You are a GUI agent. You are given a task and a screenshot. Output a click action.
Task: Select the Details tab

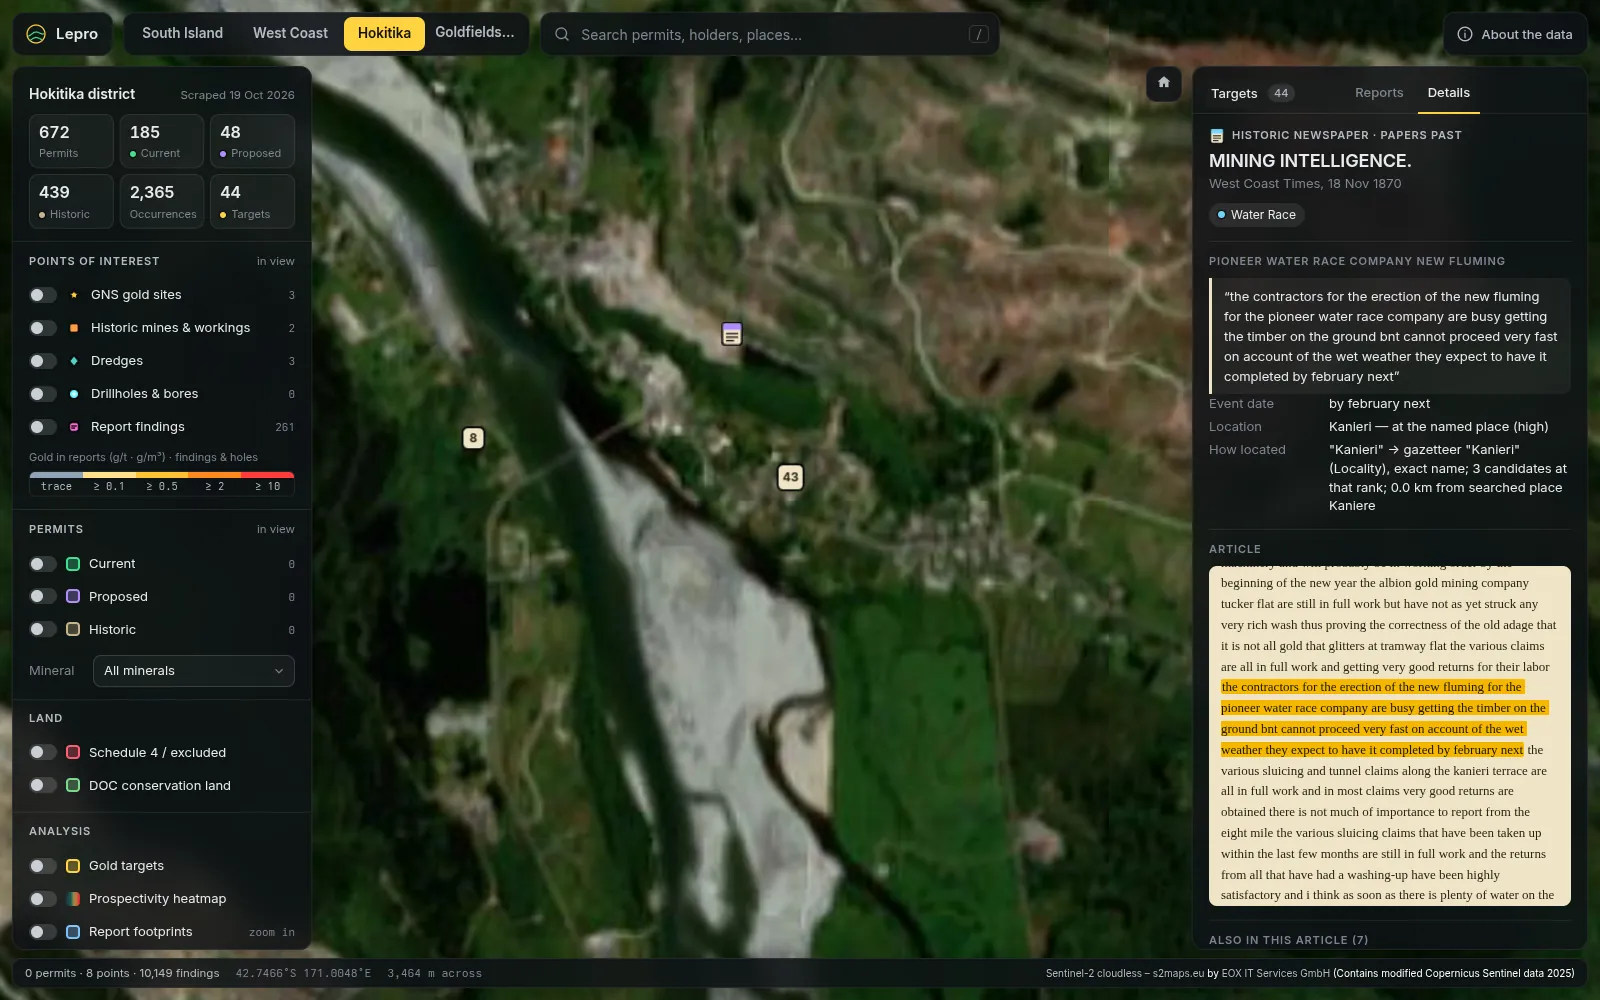click(1449, 93)
